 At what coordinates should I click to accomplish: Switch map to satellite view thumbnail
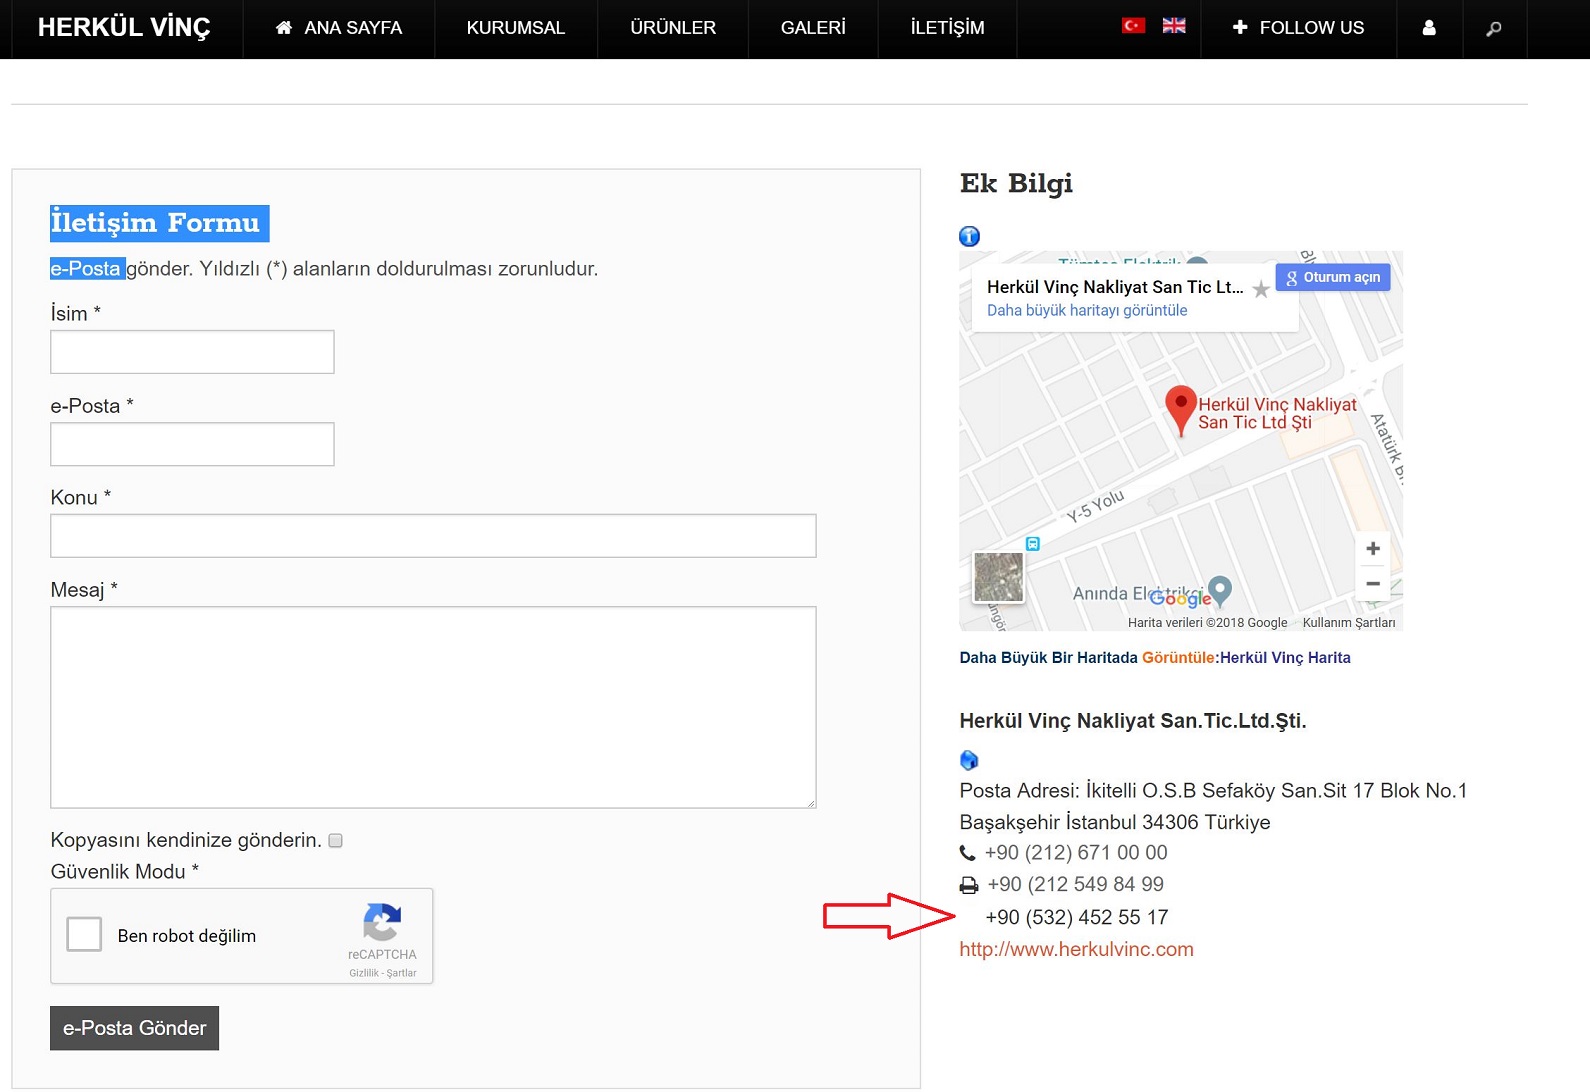click(998, 577)
